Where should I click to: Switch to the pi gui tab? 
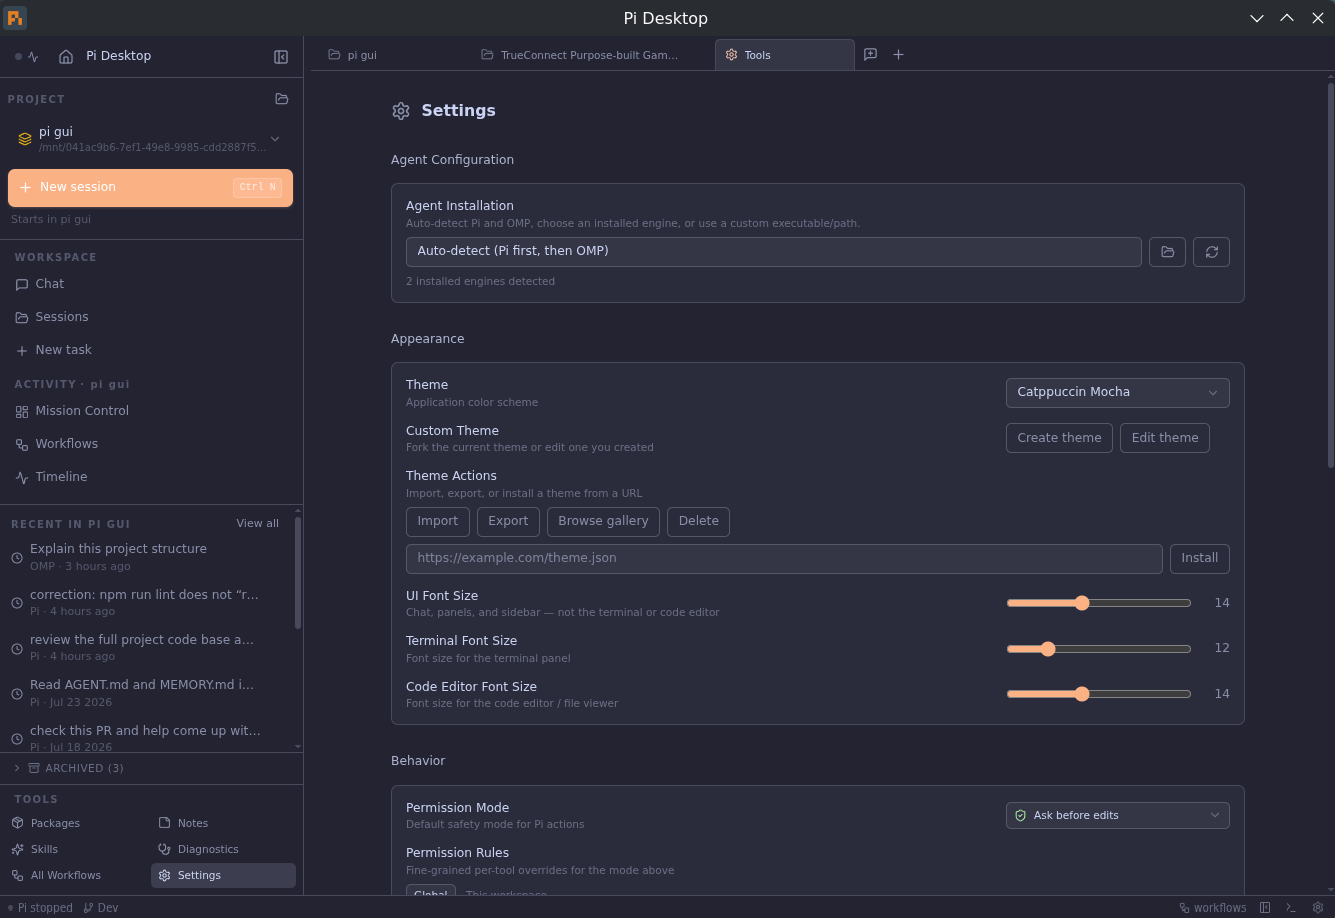click(x=393, y=55)
